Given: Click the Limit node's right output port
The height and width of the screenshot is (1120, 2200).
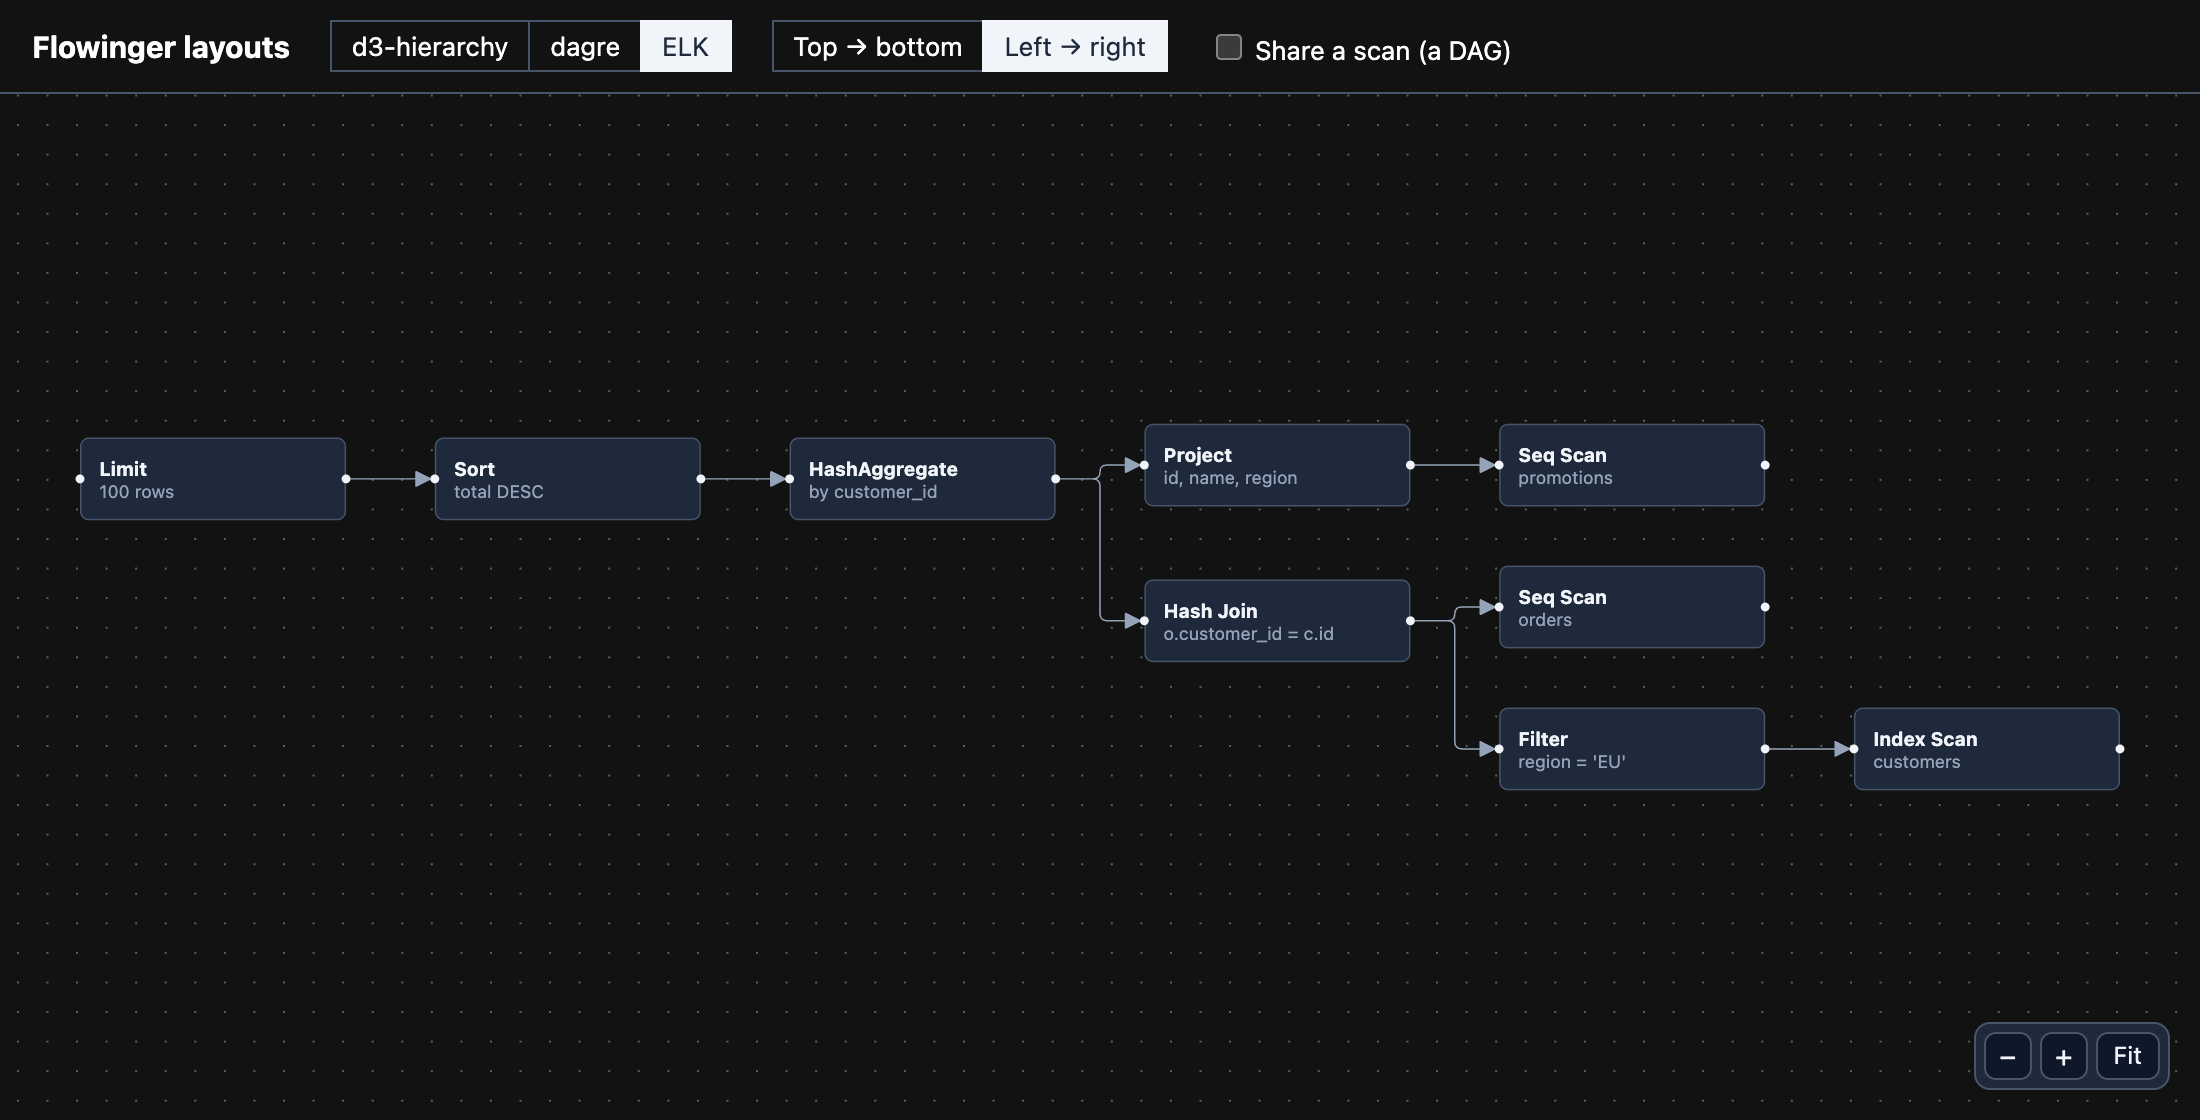Looking at the screenshot, I should click(x=346, y=479).
